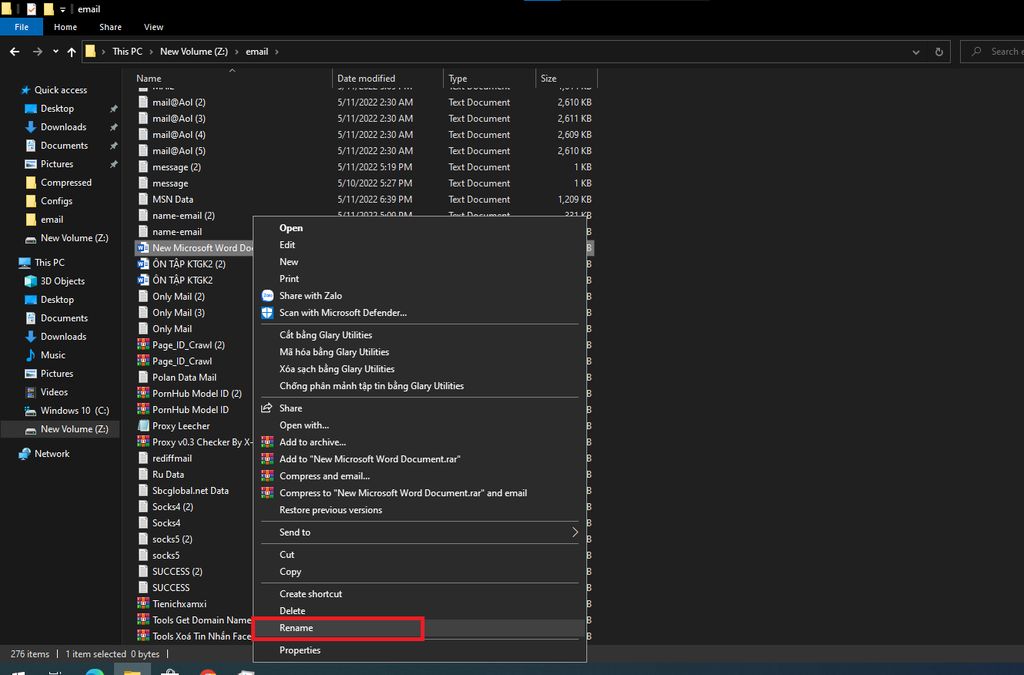
Task: Click New Volume (Z:) breadcrumb segment
Action: tap(194, 52)
